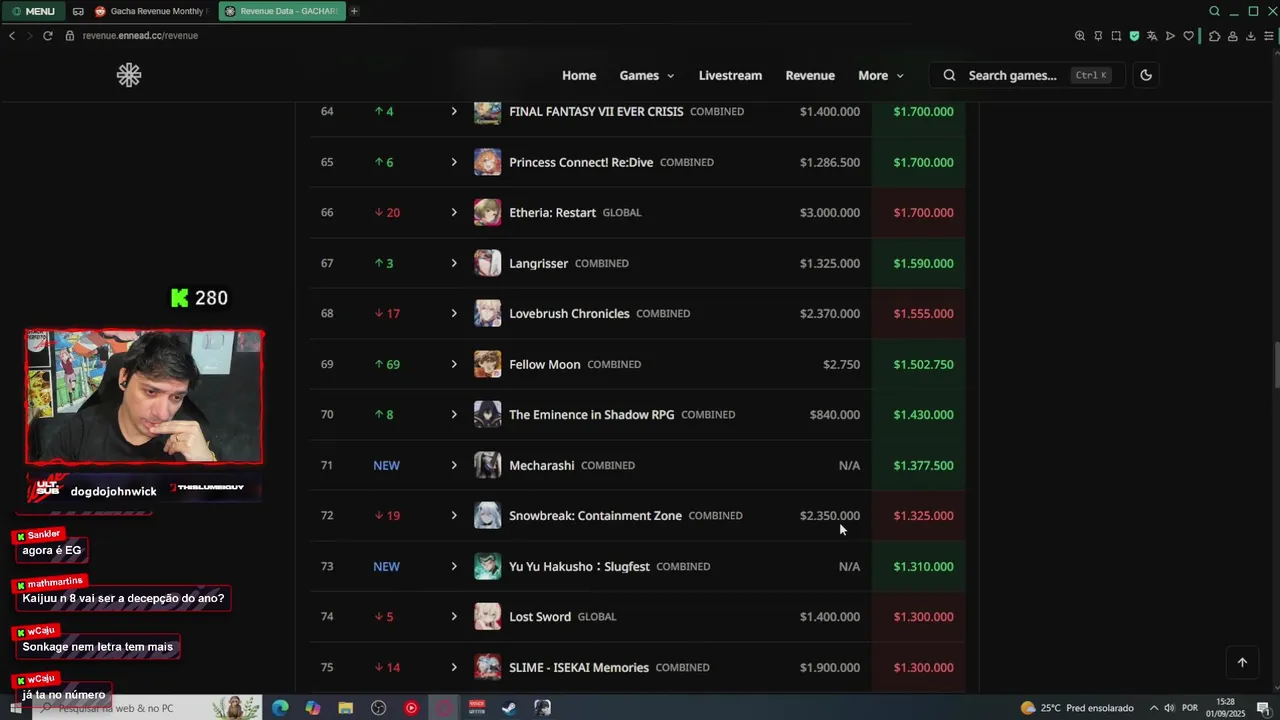Click the zoom magnifier icon in address bar
Viewport: 1280px width, 720px height.
pos(1080,36)
